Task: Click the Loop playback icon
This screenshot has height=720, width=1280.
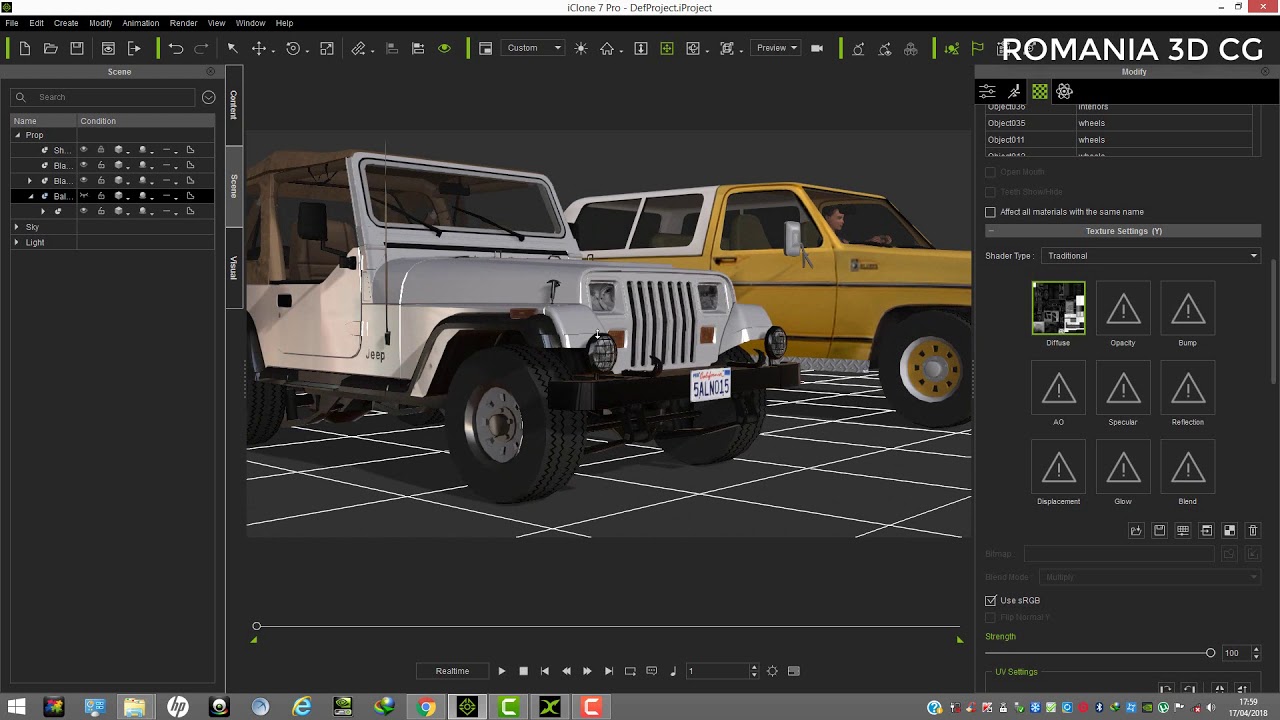Action: coord(630,671)
